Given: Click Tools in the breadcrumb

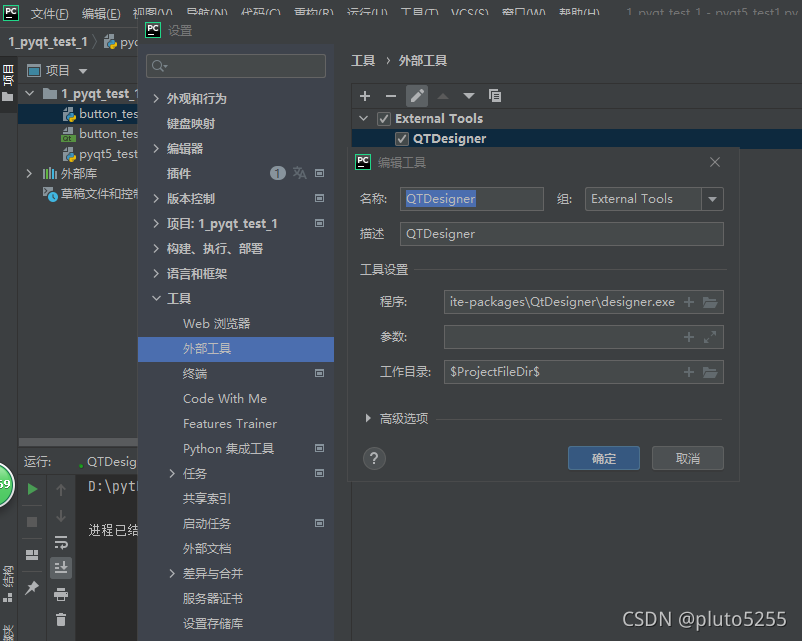Looking at the screenshot, I should point(363,61).
